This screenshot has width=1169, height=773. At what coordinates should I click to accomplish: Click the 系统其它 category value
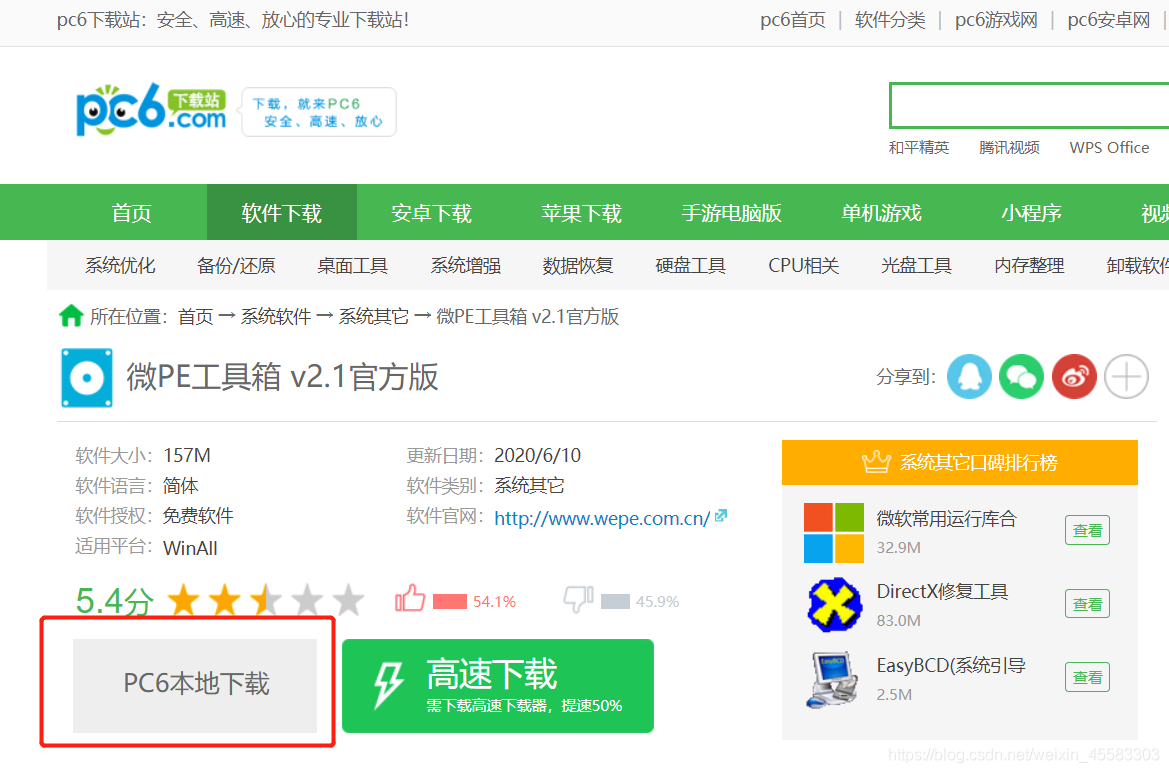click(529, 486)
